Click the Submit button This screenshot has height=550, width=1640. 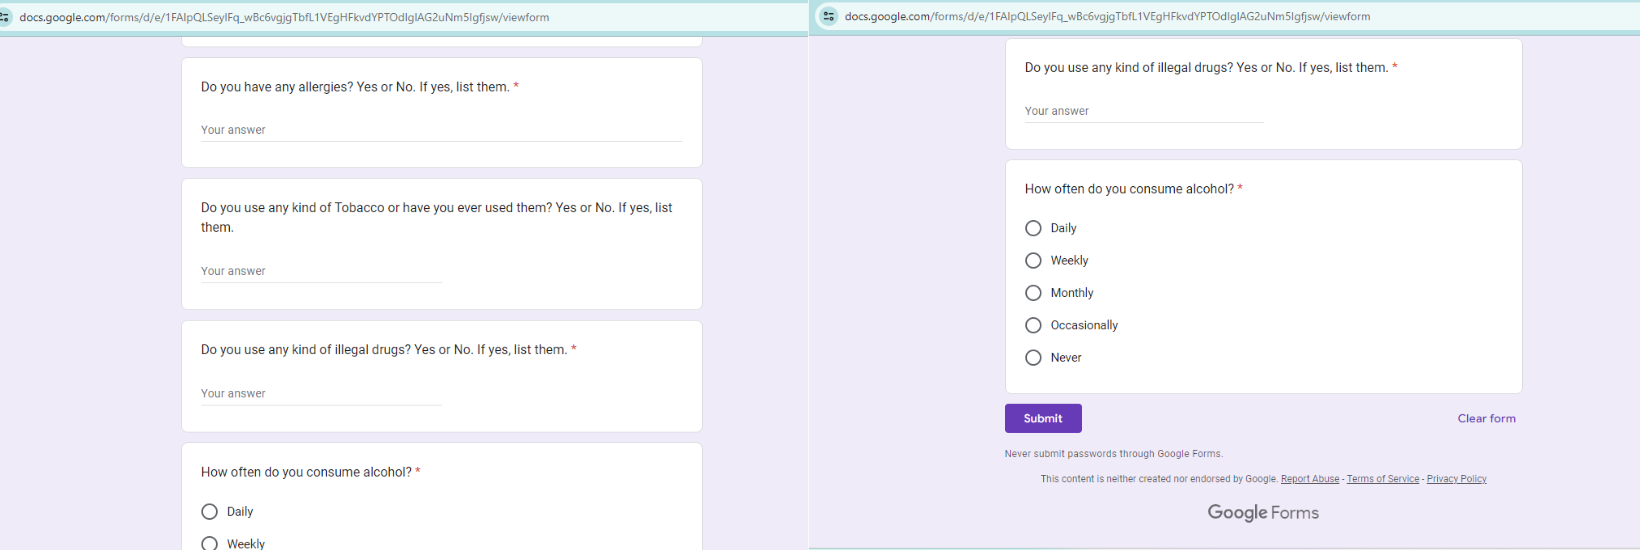point(1043,418)
